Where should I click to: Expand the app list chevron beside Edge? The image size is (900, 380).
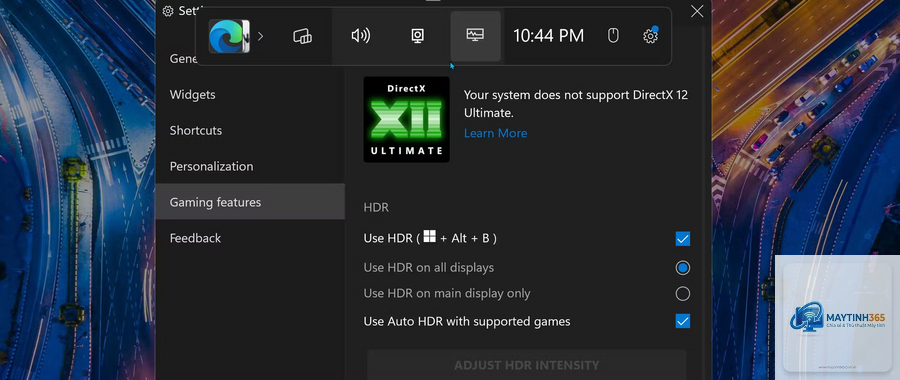point(261,36)
